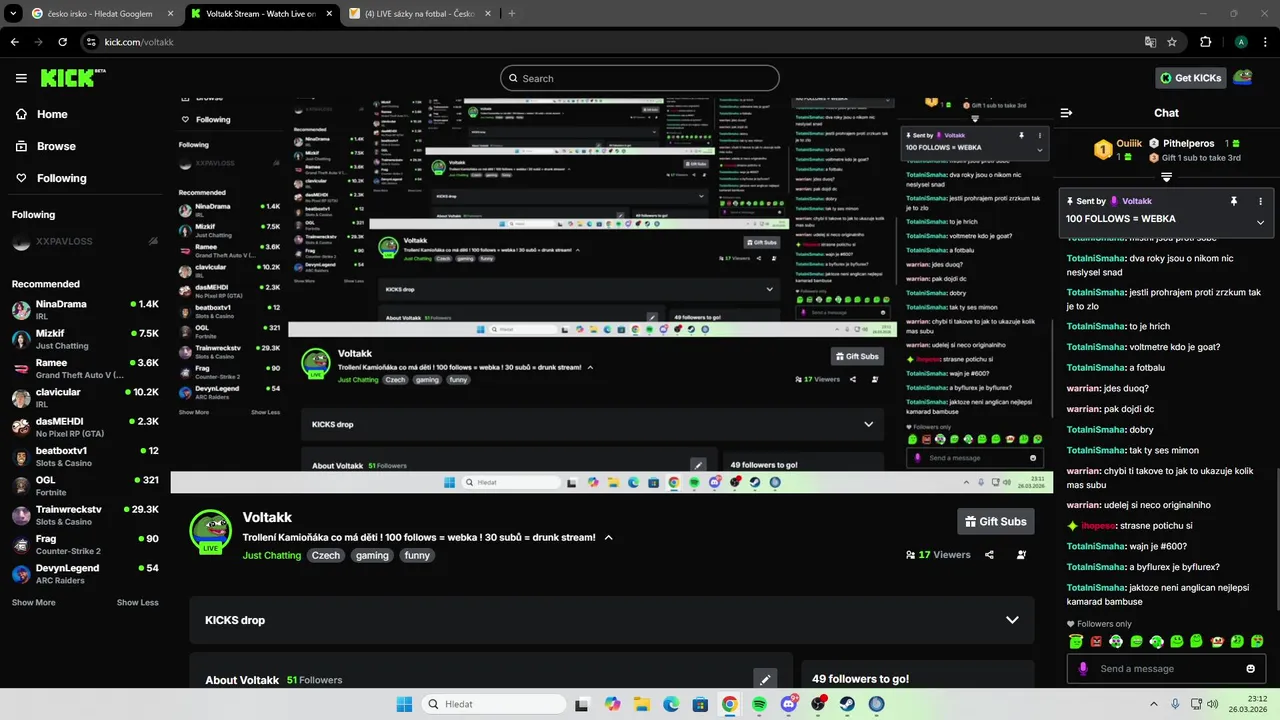This screenshot has width=1280, height=720.
Task: Open Chrome extensions puzzle icon
Action: [x=1205, y=42]
